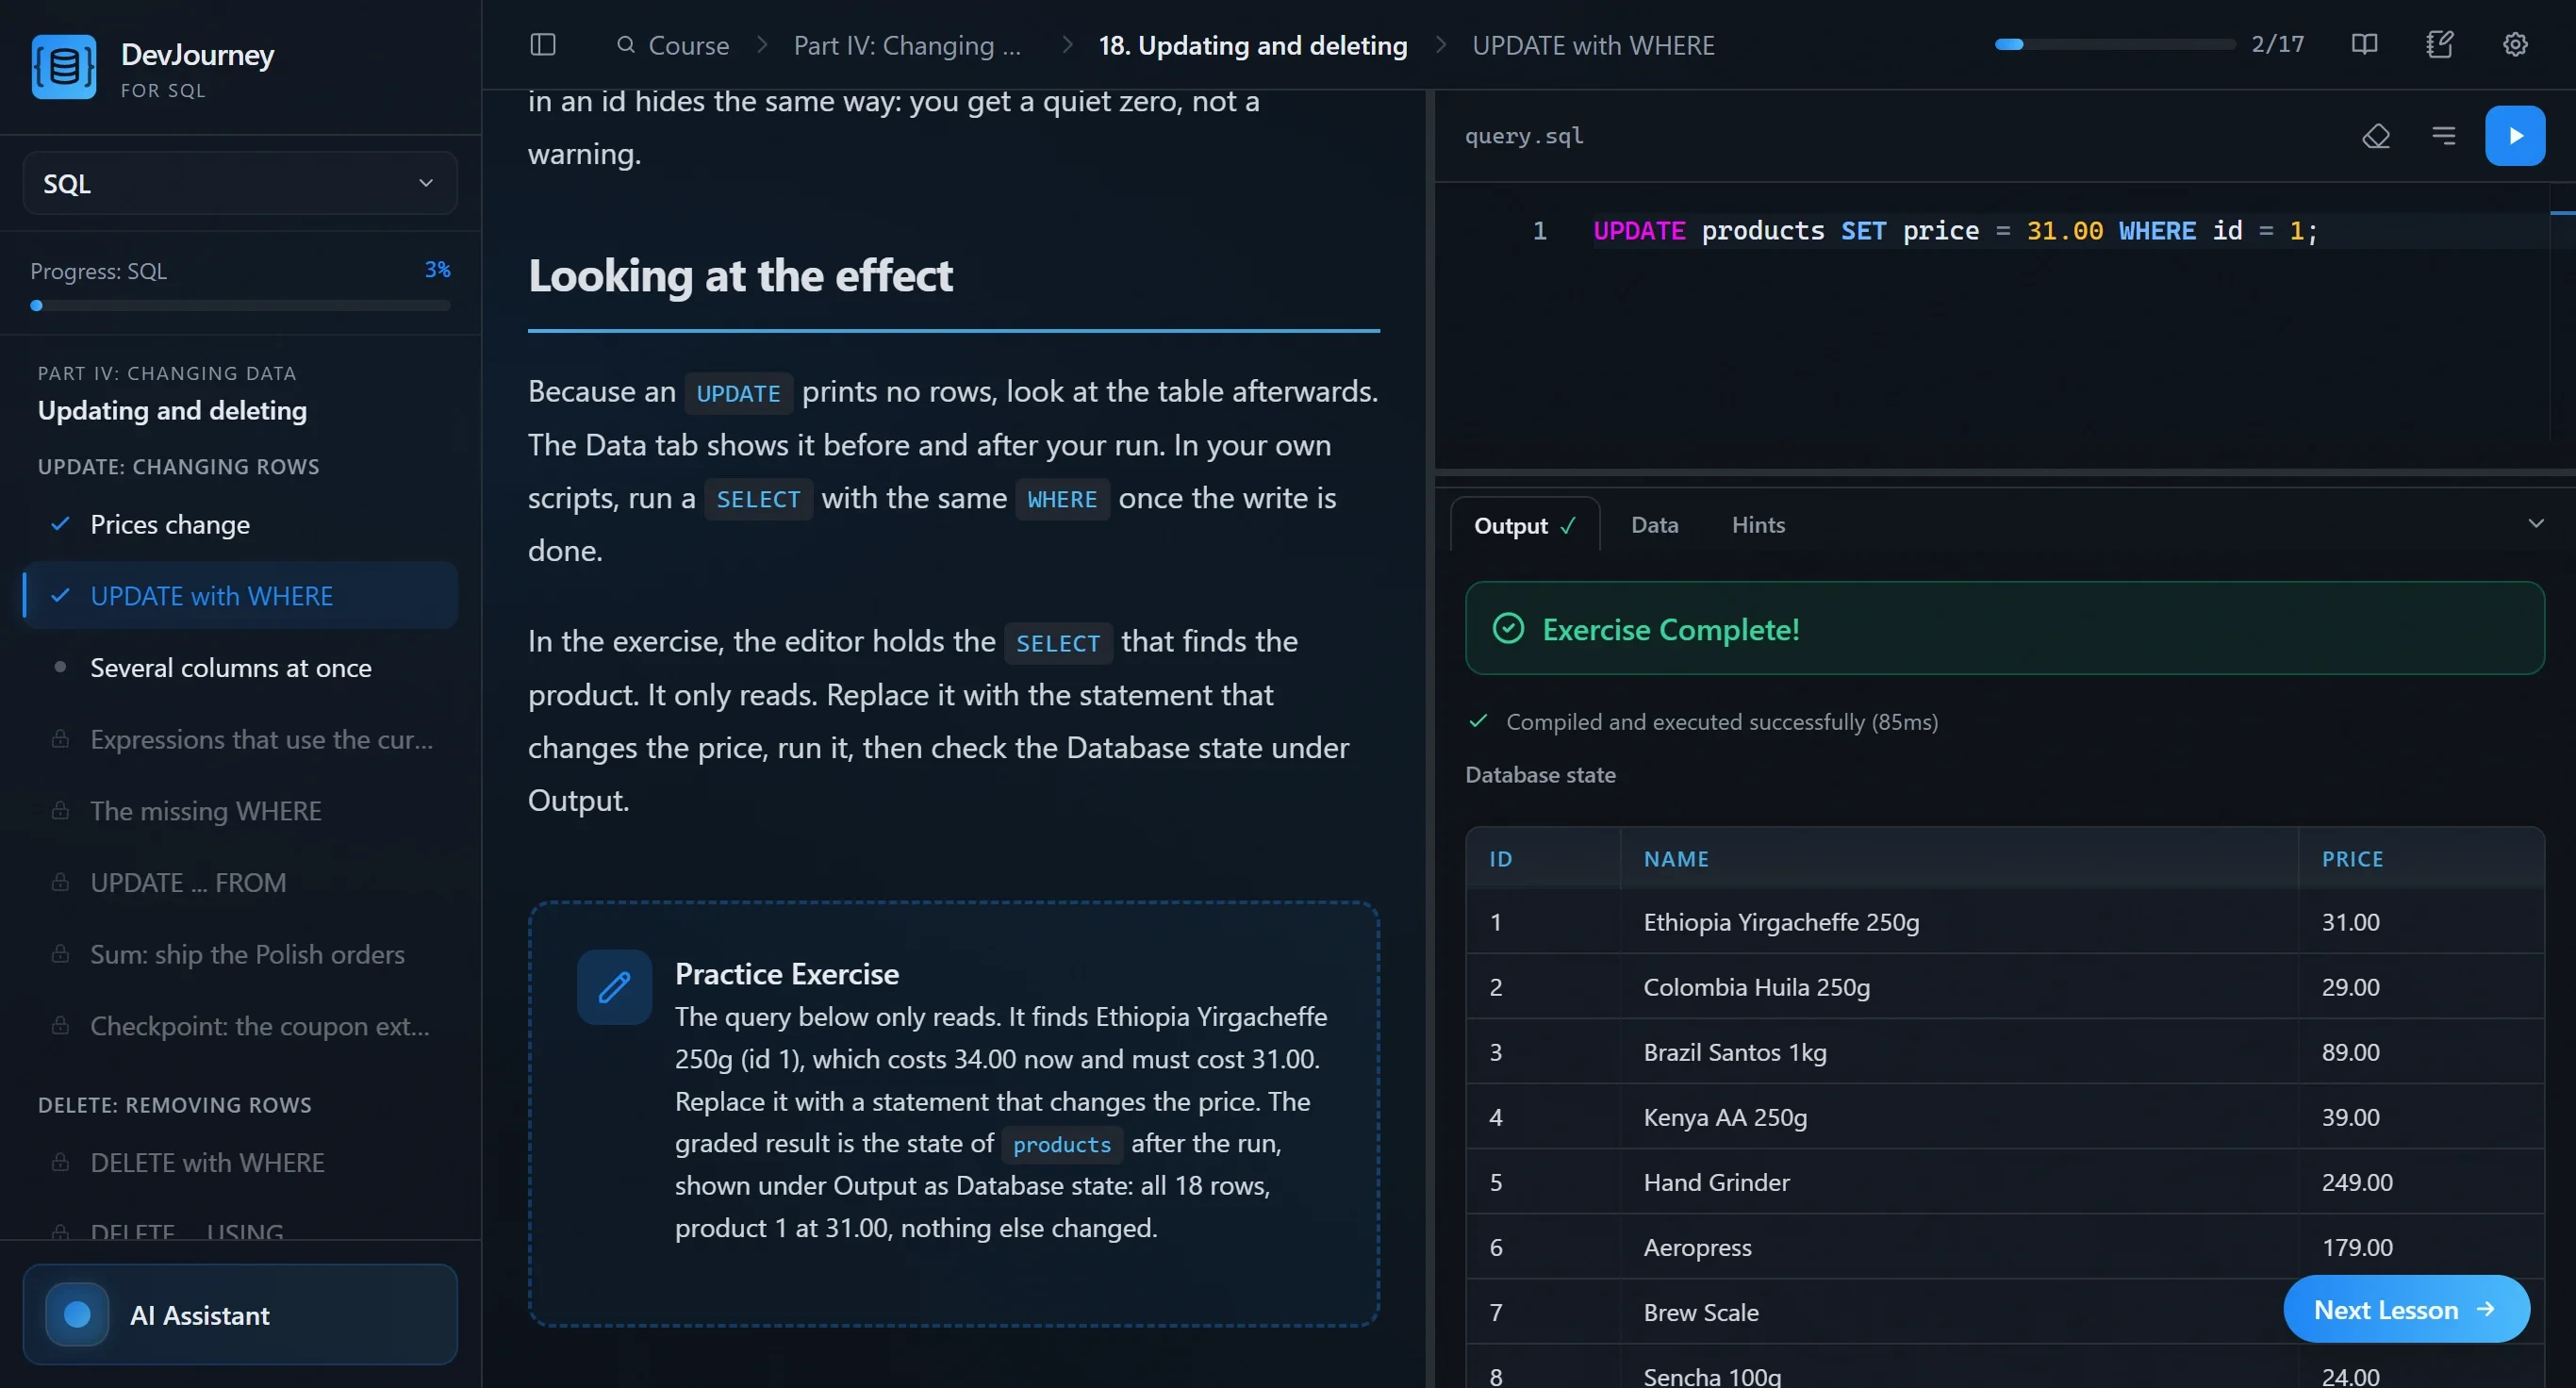The image size is (2576, 1388).
Task: Format code using the lines icon
Action: coord(2443,136)
